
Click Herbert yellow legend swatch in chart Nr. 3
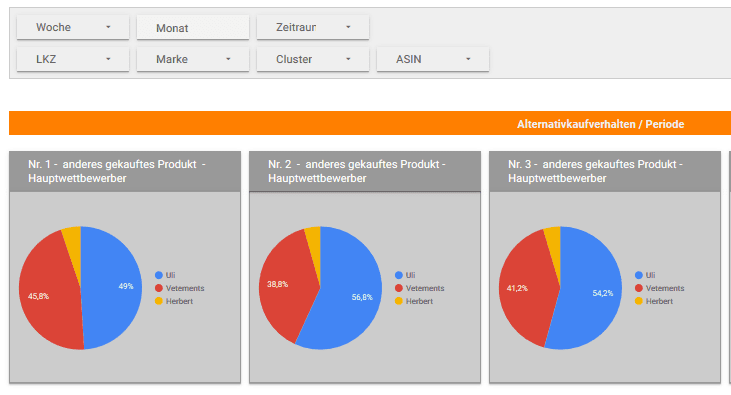639,301
